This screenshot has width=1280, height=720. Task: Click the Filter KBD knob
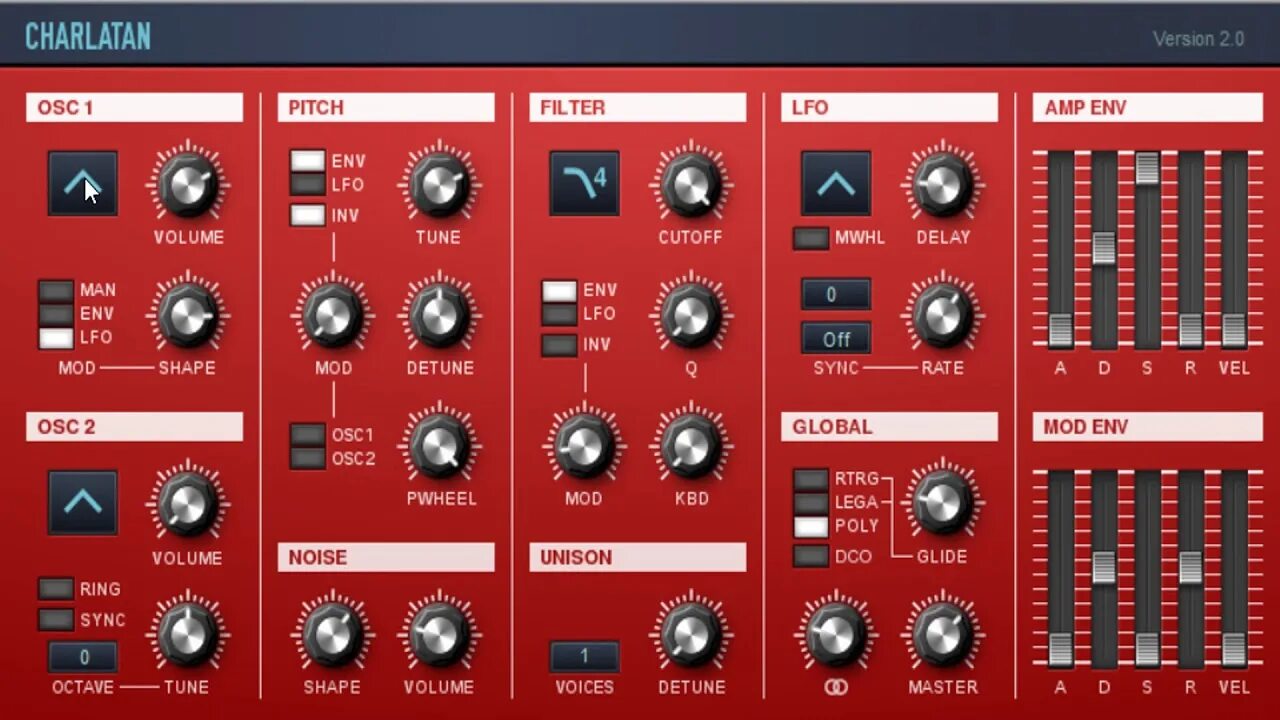point(691,445)
